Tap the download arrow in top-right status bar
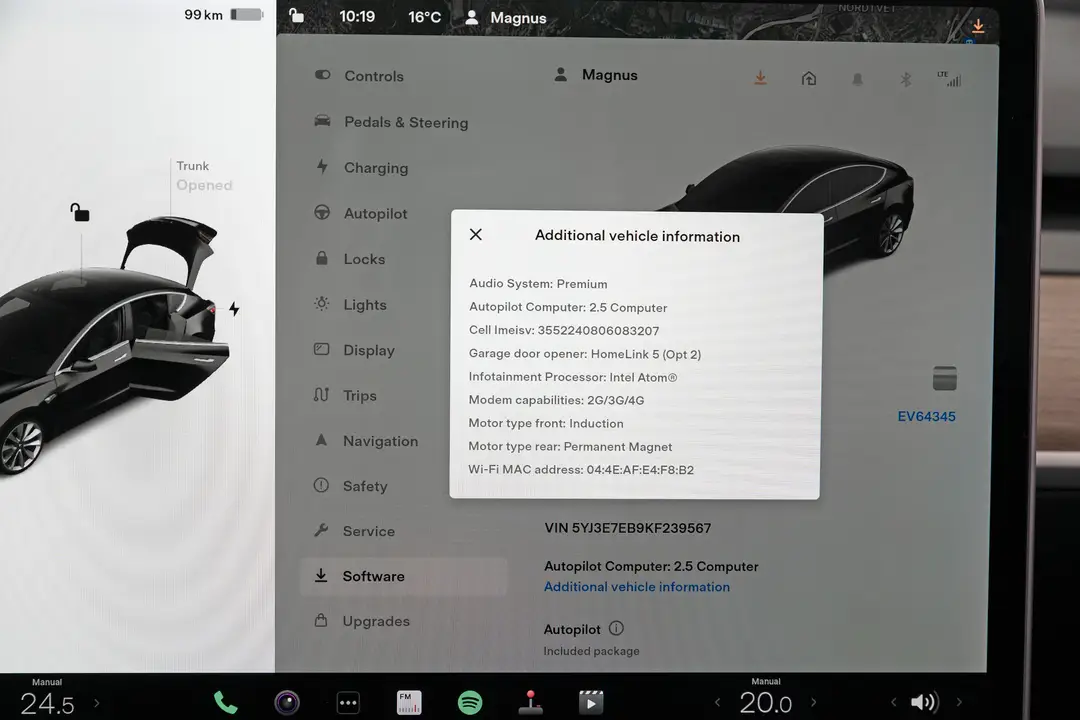 point(978,26)
